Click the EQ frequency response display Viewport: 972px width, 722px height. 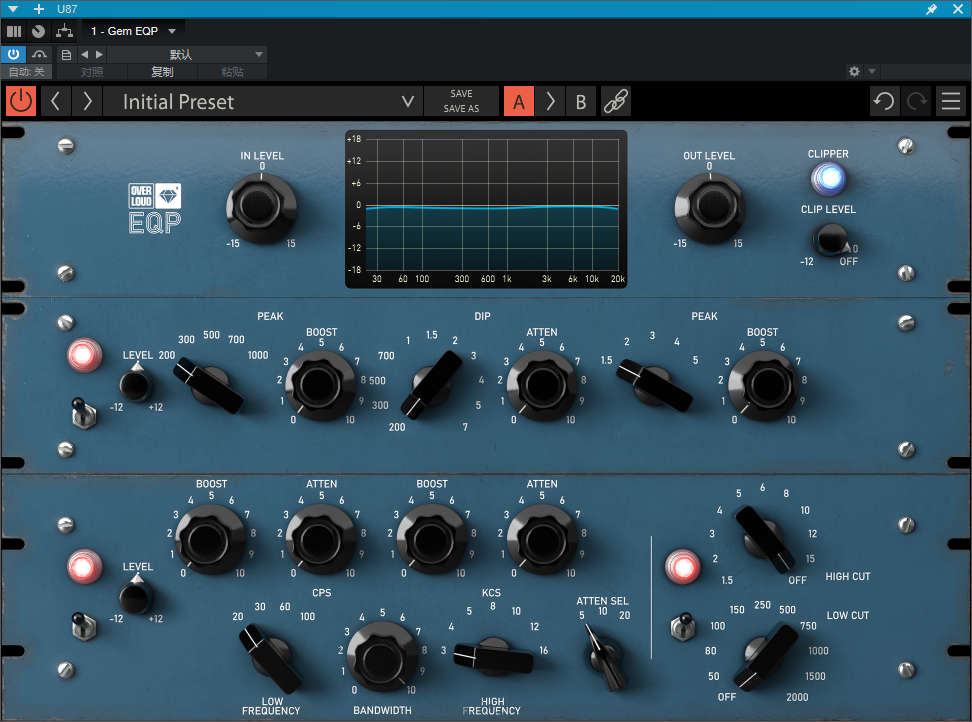486,209
